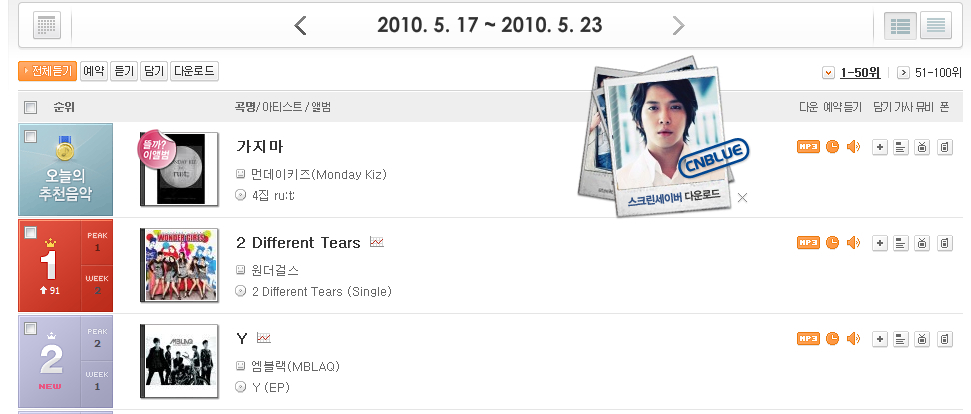Advance to next week with right chevron

coord(679,25)
